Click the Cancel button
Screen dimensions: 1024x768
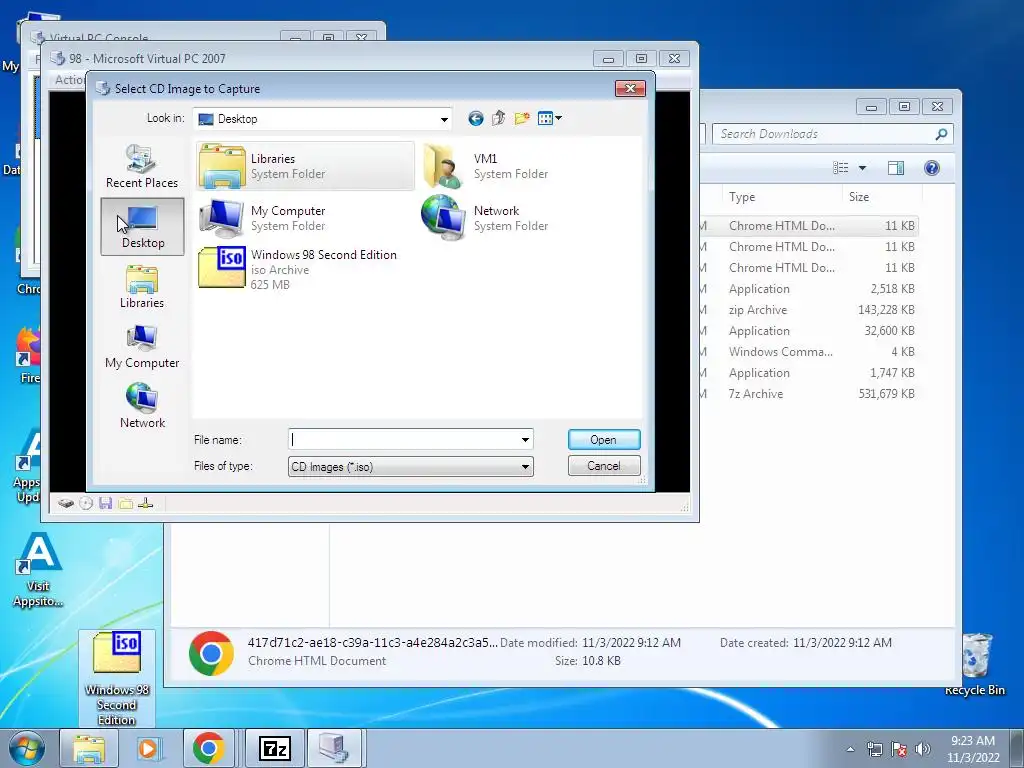603,466
